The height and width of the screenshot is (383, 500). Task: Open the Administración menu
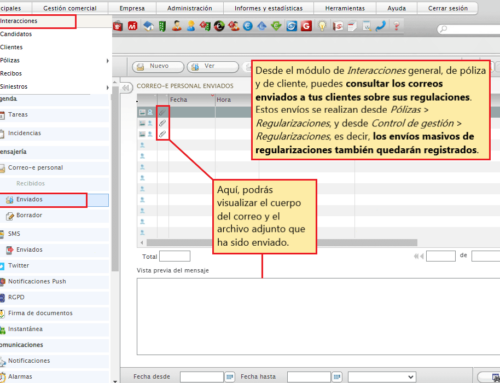[190, 8]
